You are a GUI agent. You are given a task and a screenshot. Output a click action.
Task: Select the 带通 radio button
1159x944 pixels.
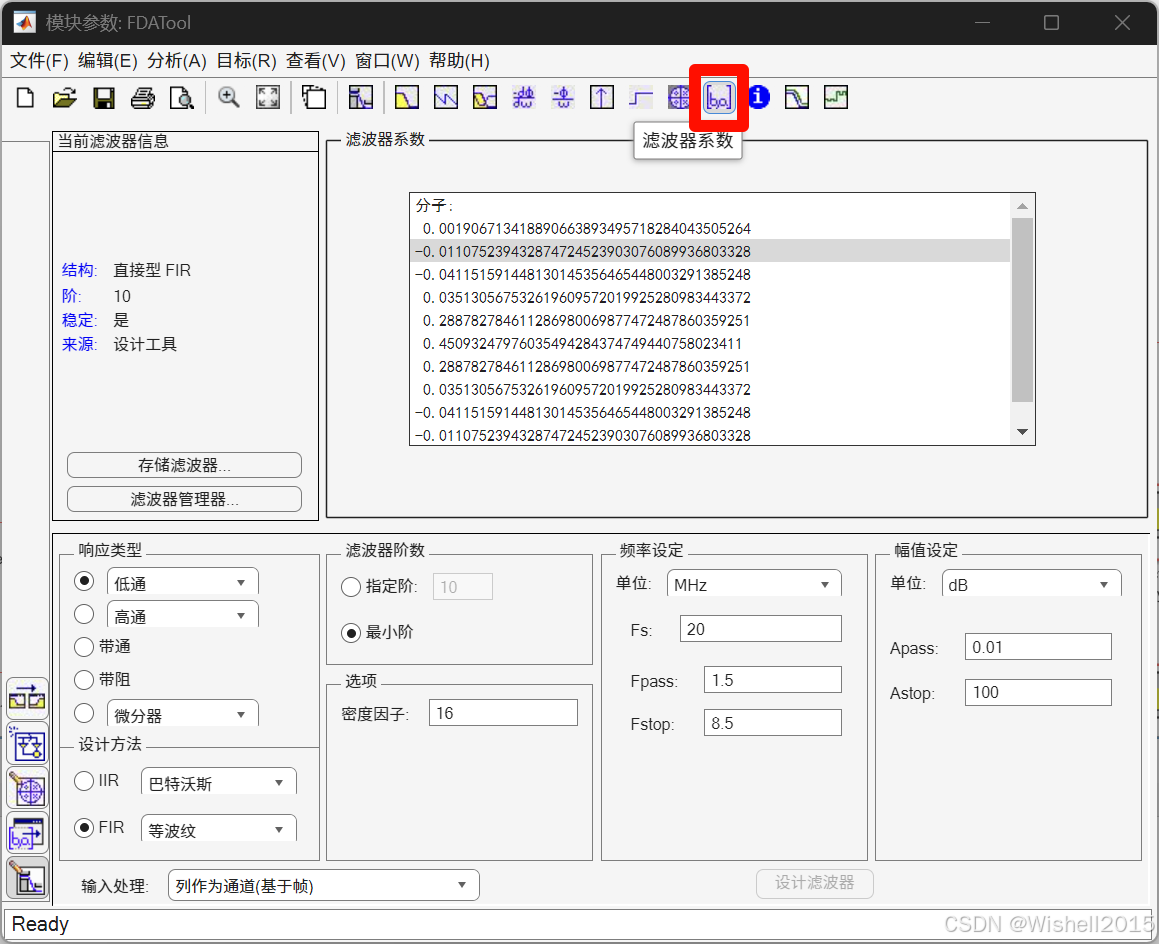84,647
